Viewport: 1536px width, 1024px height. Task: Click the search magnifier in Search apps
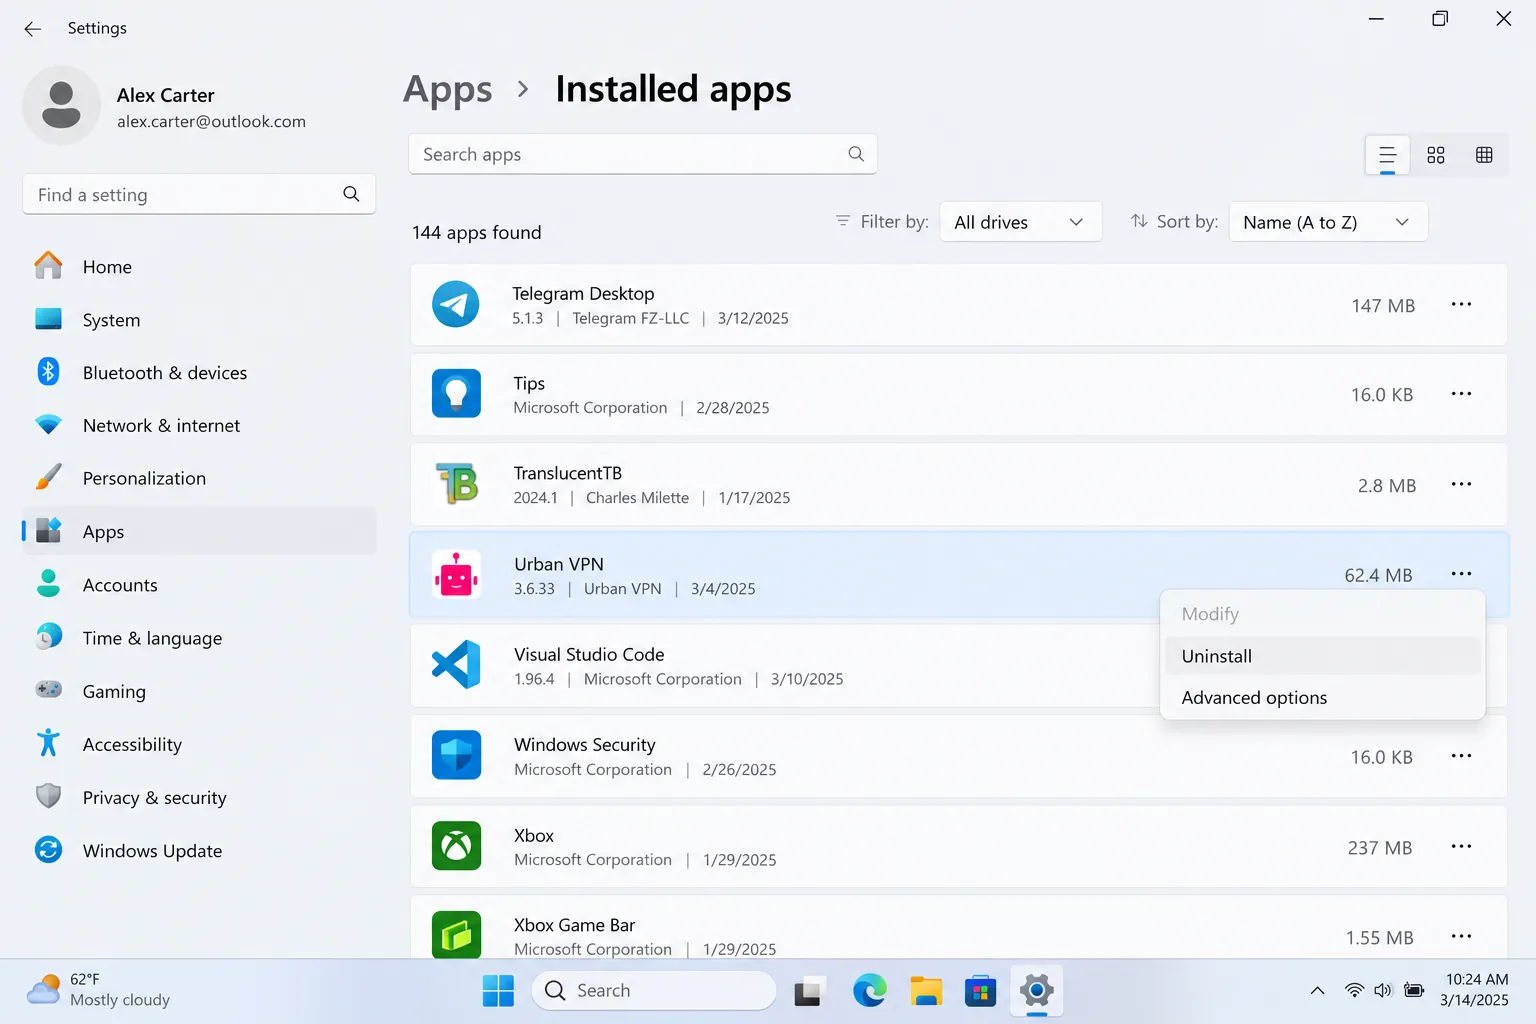click(856, 154)
